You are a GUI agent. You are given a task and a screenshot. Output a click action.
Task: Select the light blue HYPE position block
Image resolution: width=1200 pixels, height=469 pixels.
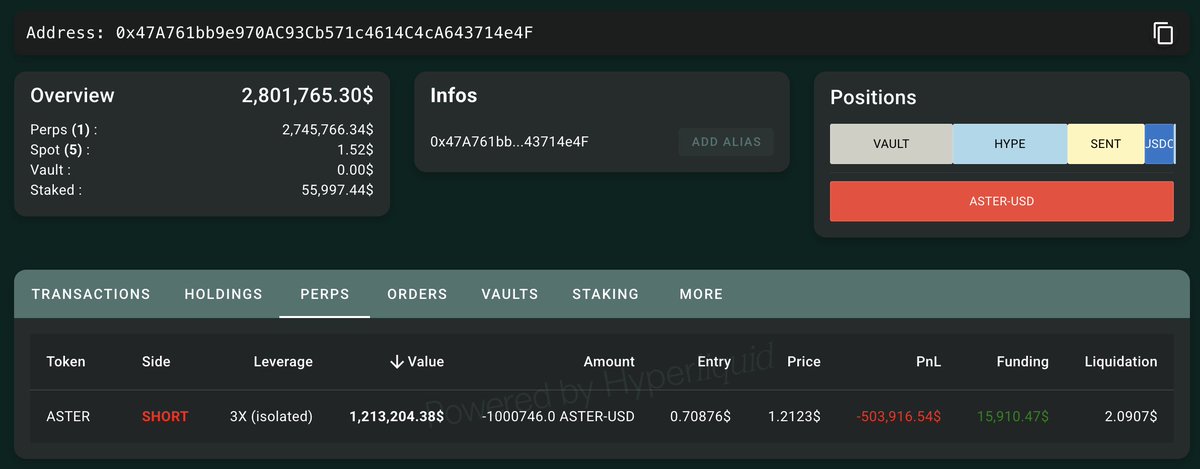coord(1010,144)
